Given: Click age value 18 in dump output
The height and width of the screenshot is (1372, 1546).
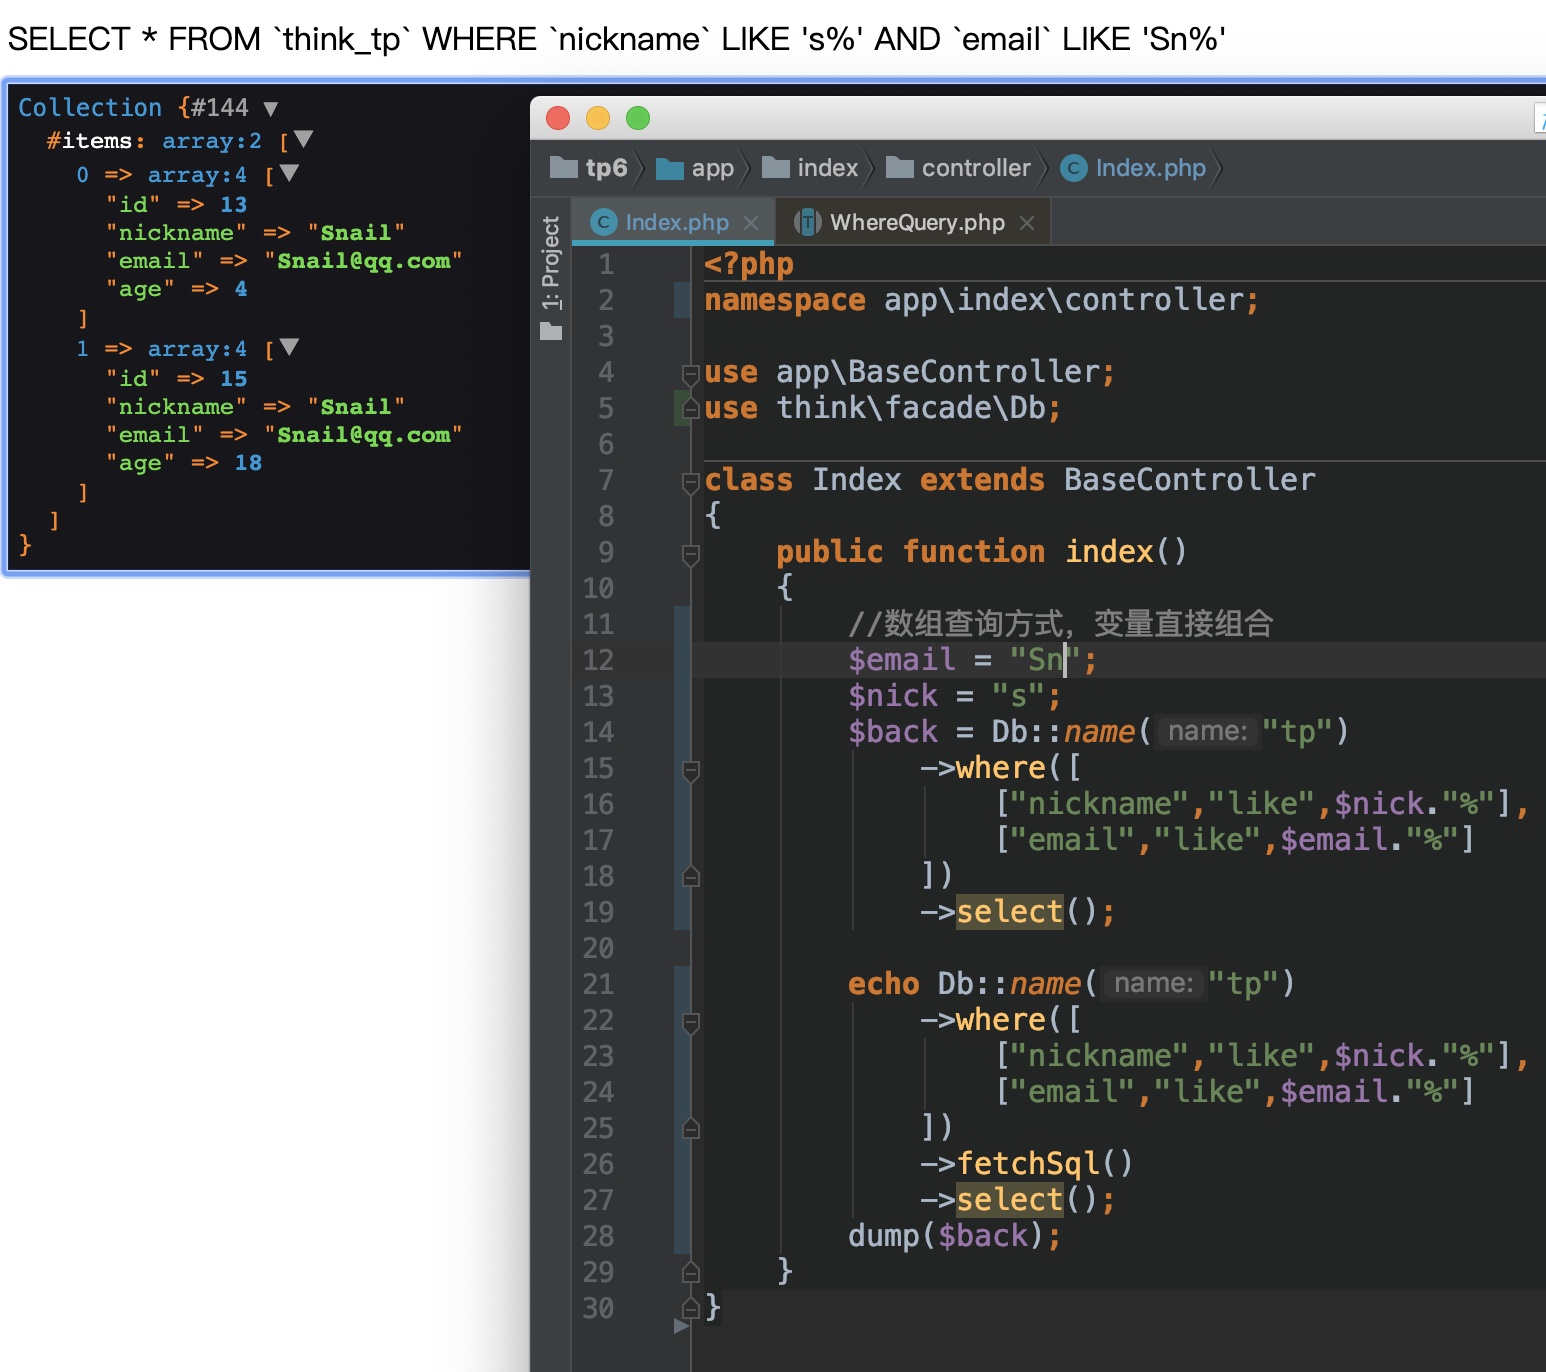Looking at the screenshot, I should (x=248, y=463).
